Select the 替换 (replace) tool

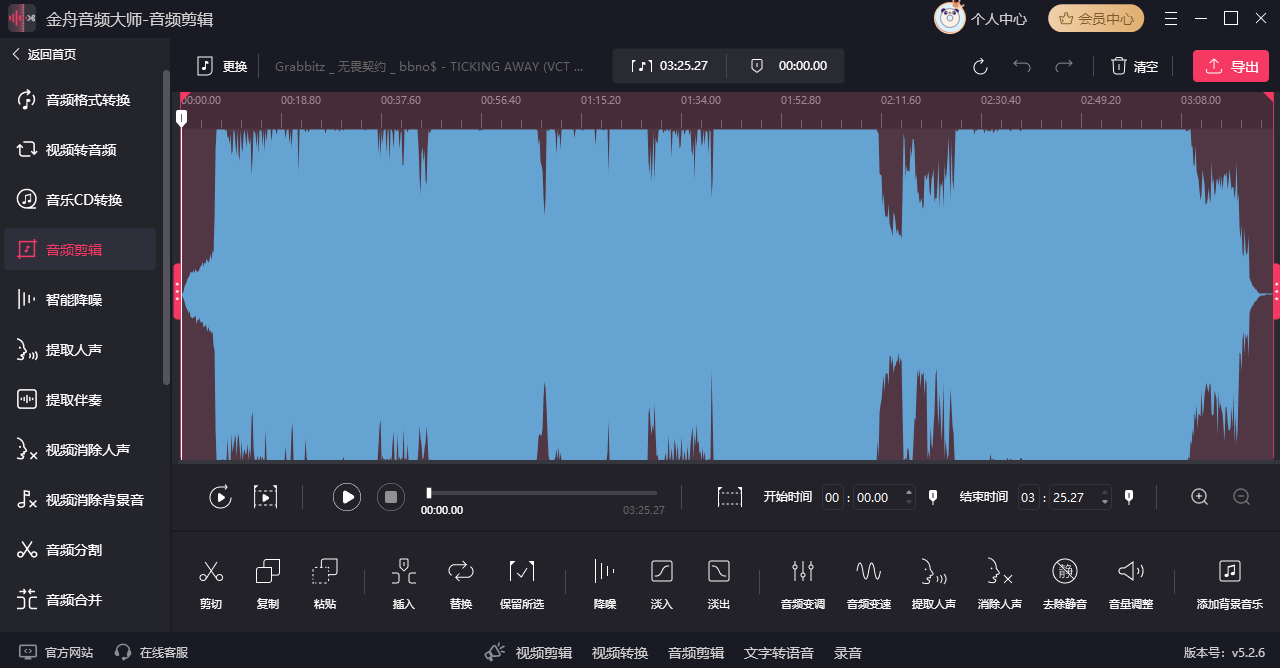(460, 584)
